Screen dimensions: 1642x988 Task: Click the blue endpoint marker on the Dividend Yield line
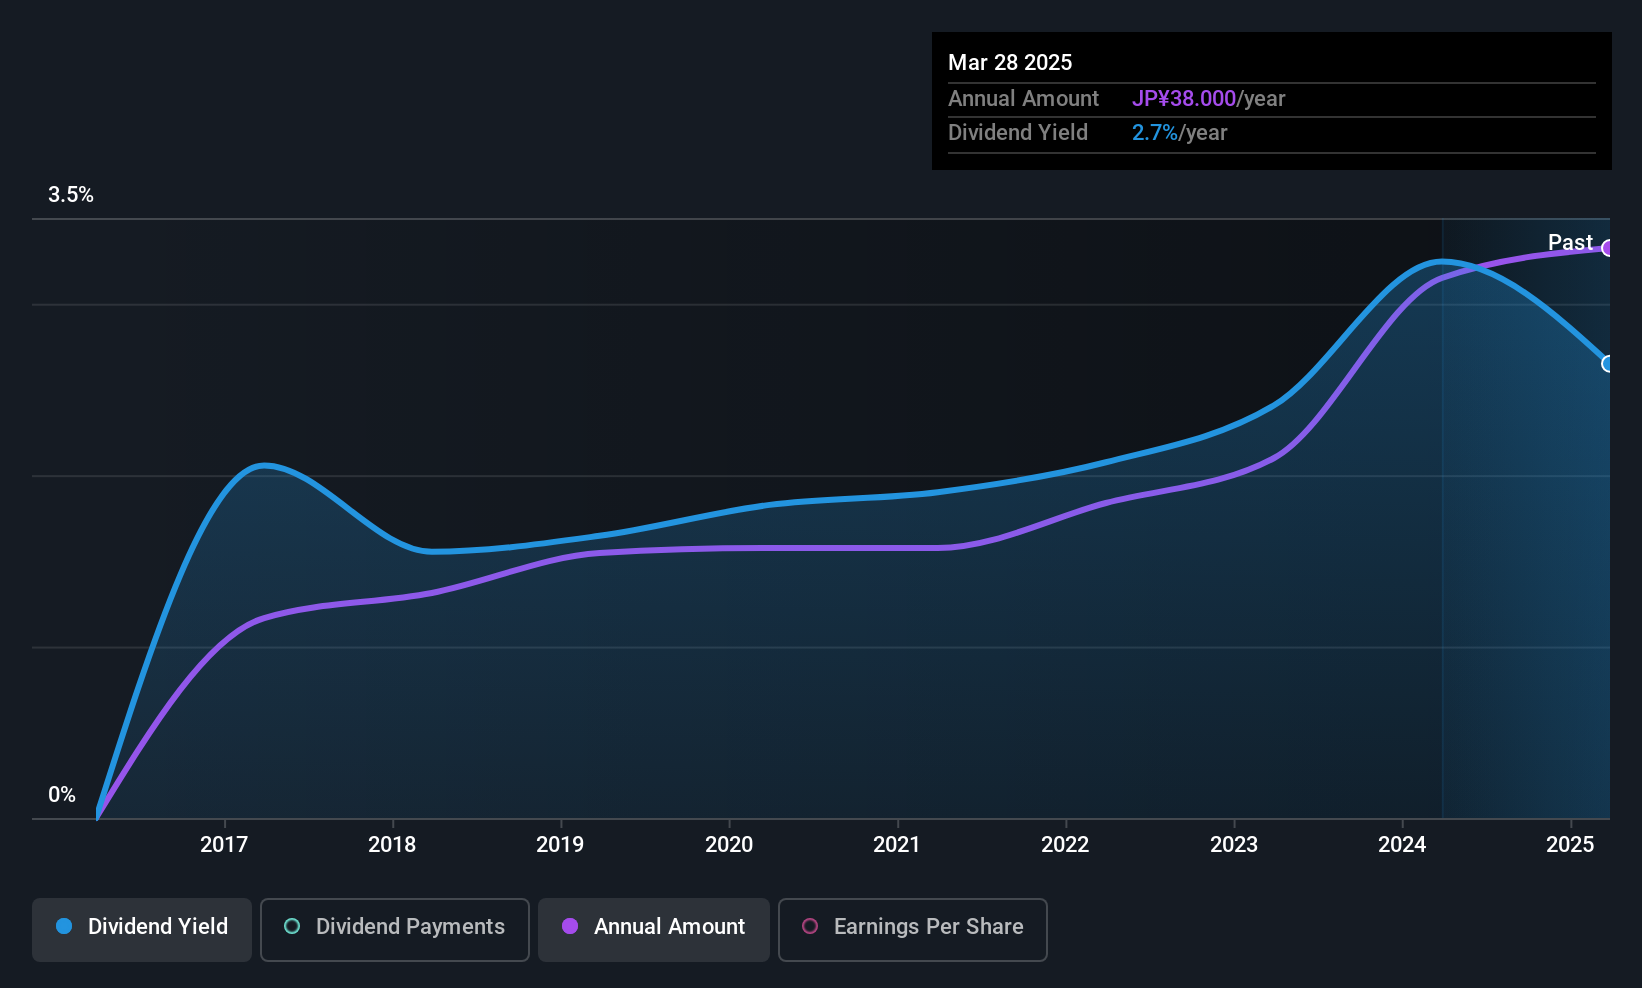tap(1607, 364)
